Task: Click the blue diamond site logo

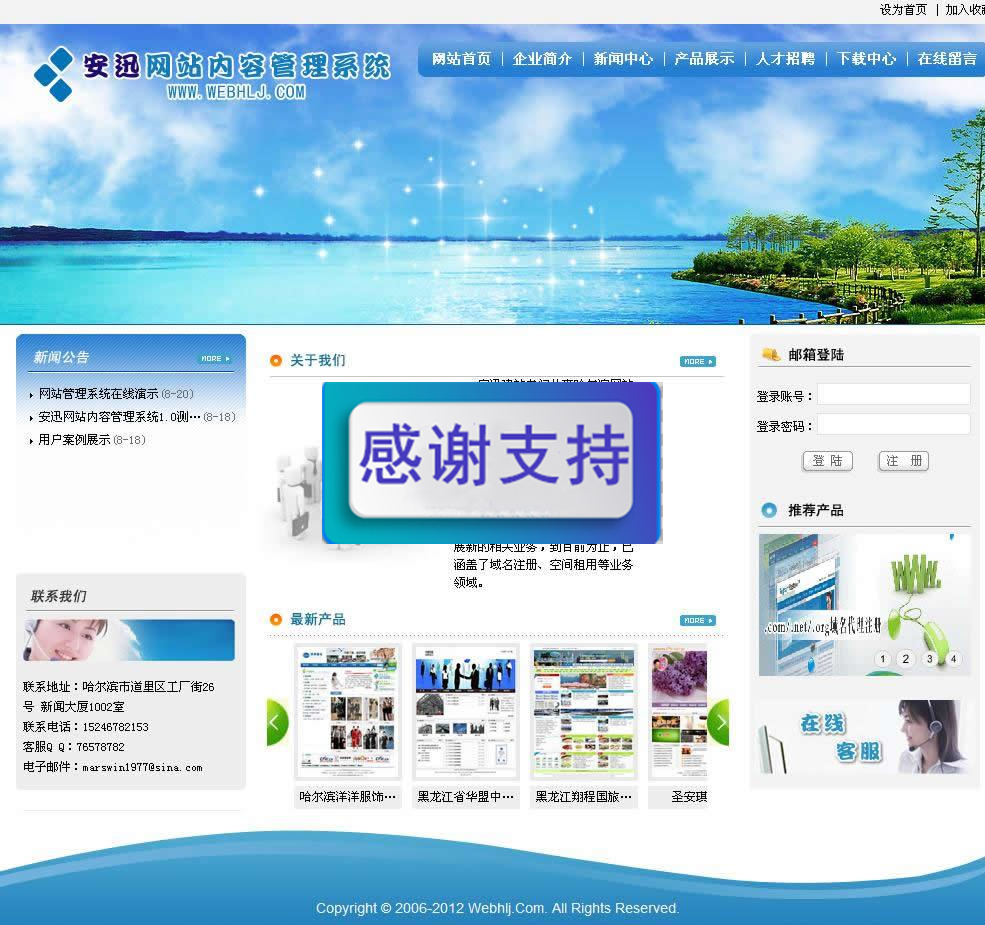Action: 54,74
